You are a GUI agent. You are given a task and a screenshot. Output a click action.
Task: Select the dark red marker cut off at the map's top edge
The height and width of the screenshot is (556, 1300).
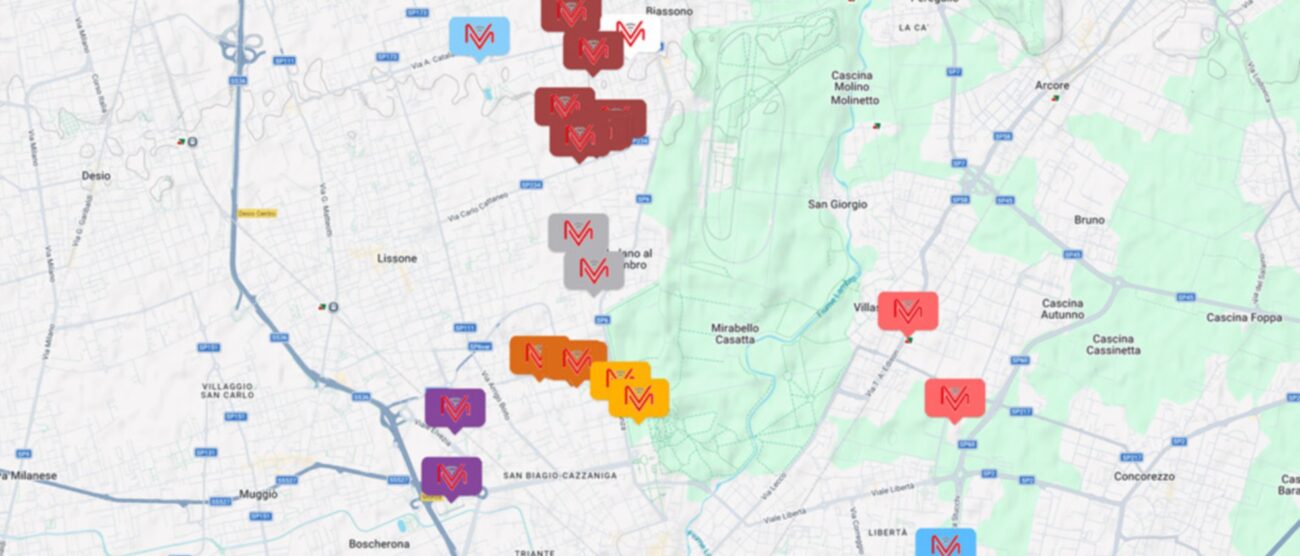click(x=571, y=14)
